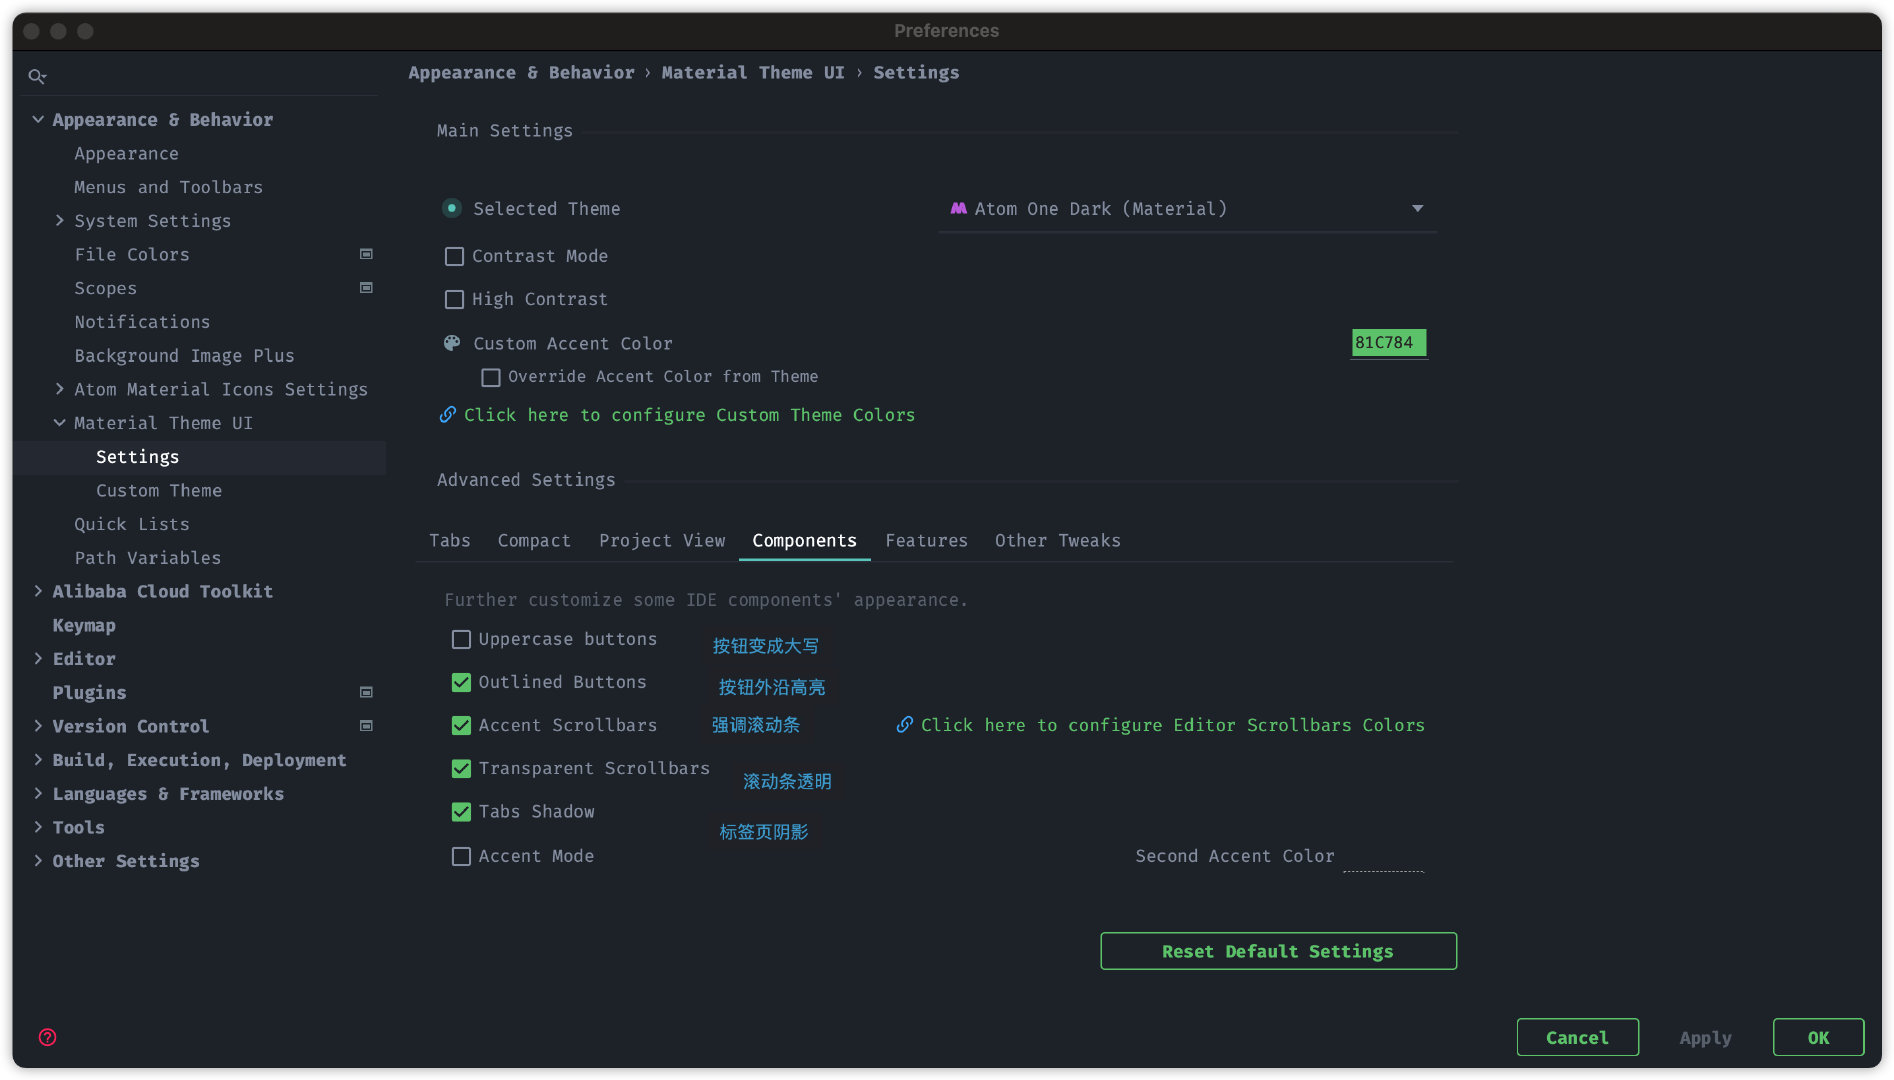The image size is (1894, 1080).
Task: Enable Accent Mode checkbox
Action: click(x=461, y=856)
